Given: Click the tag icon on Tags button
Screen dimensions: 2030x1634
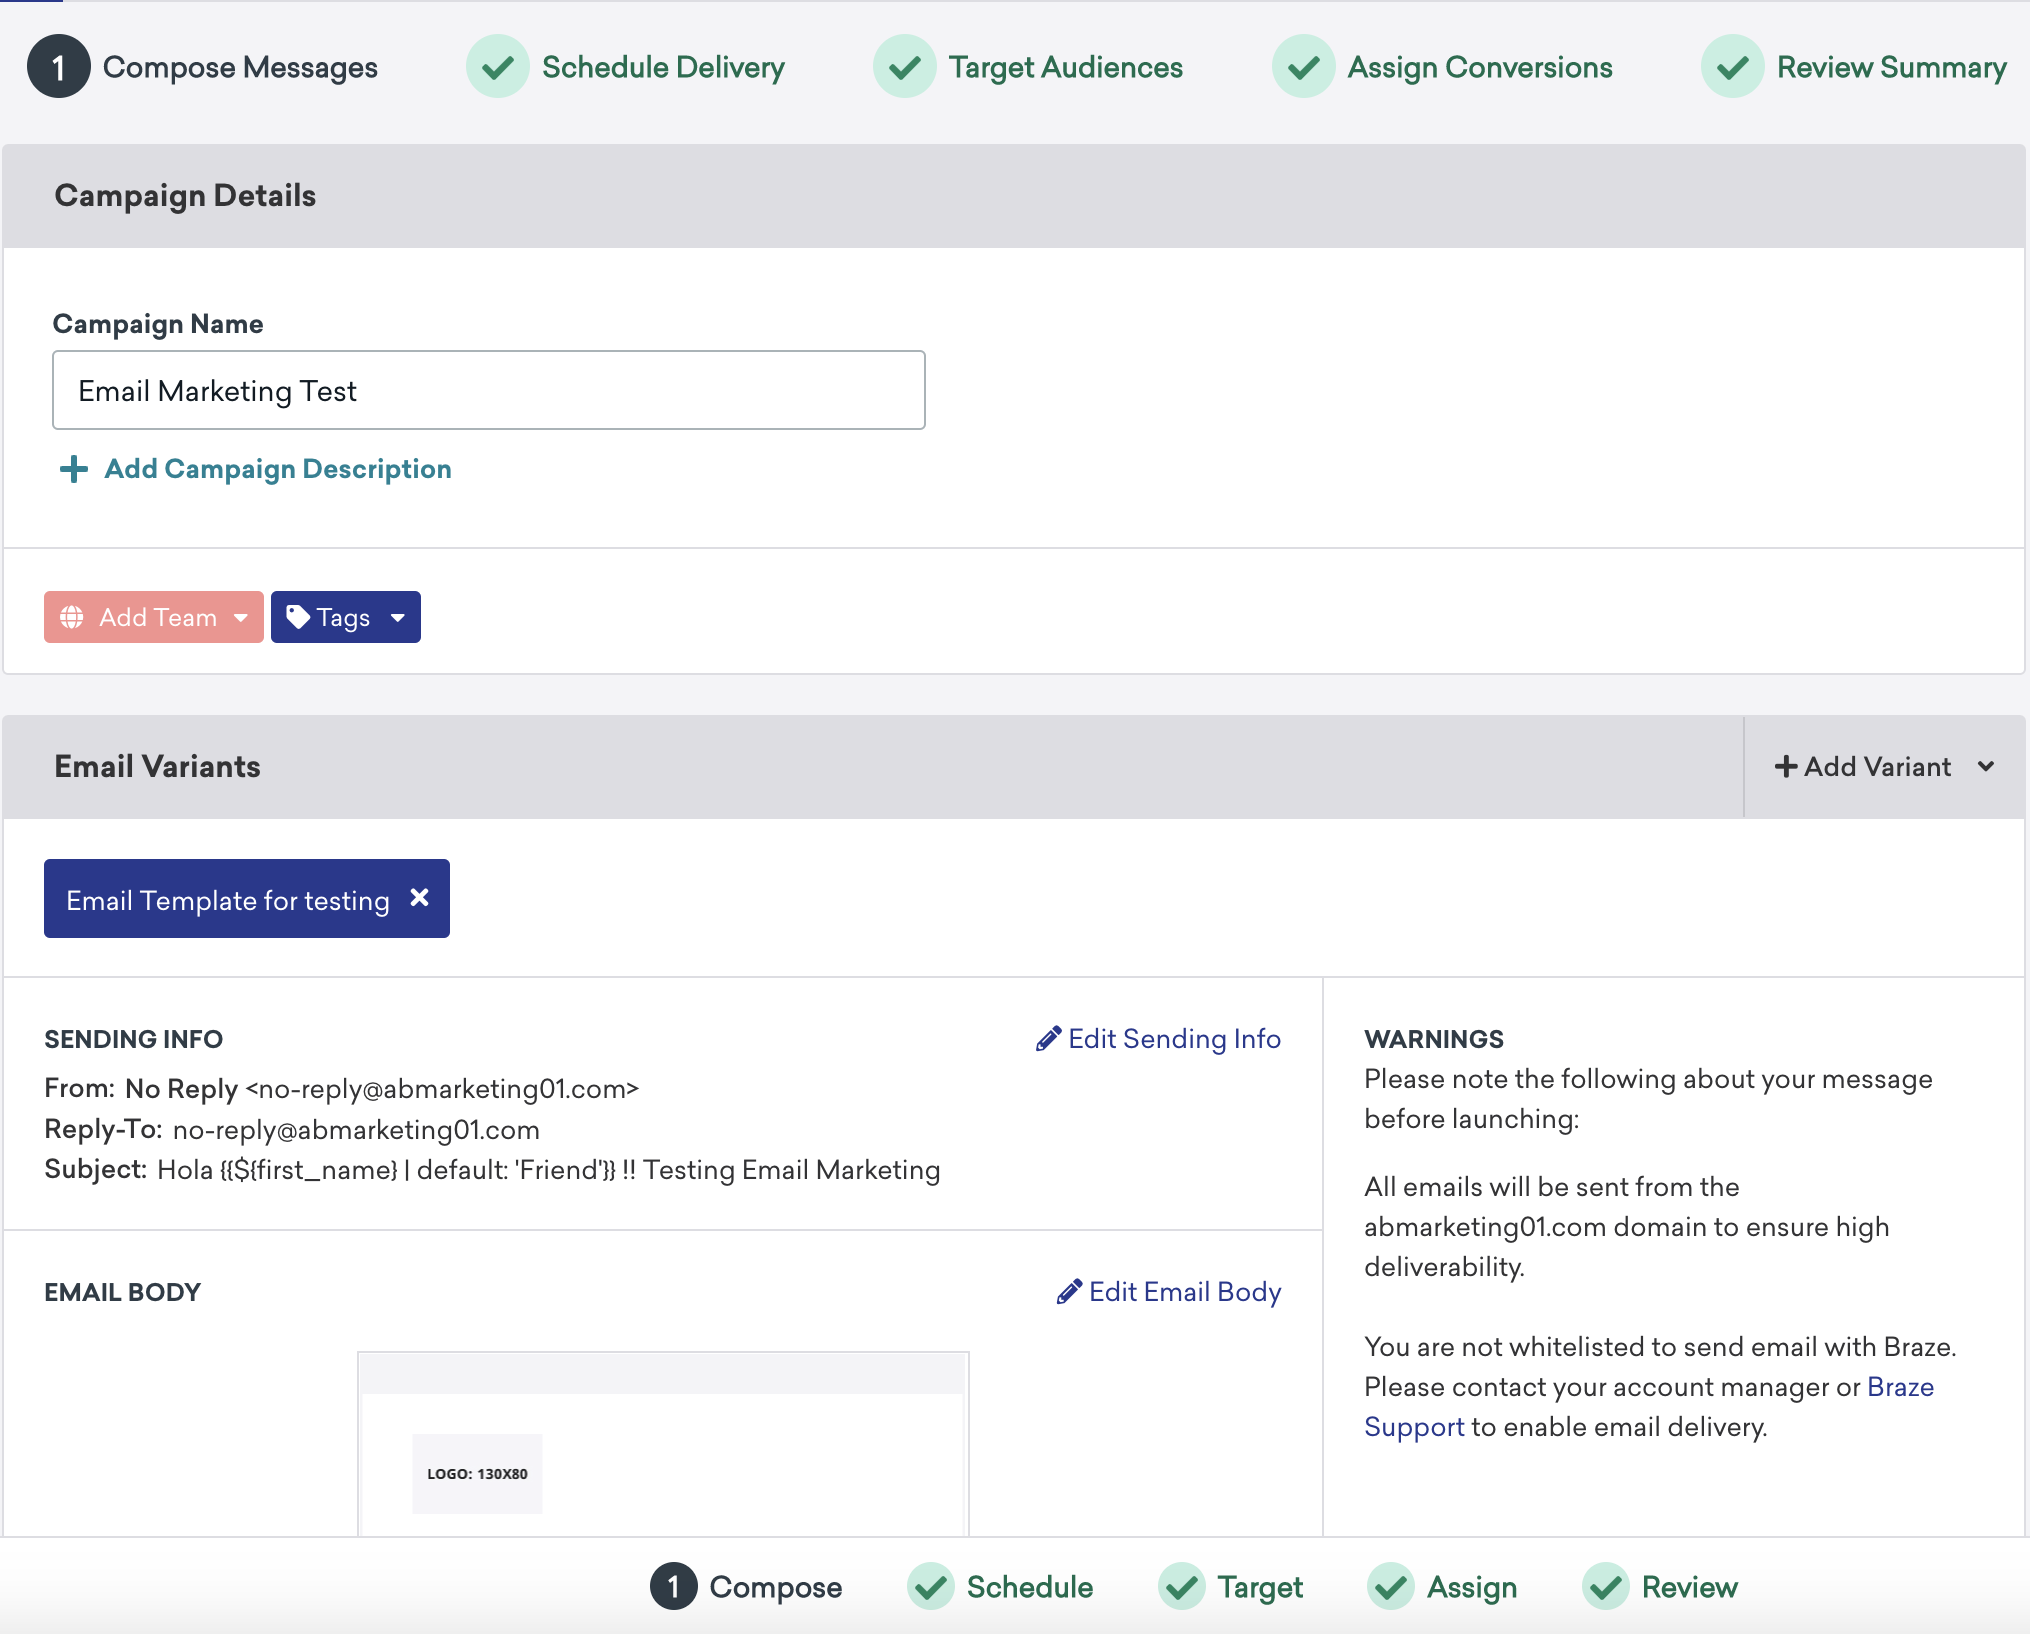Looking at the screenshot, I should pyautogui.click(x=298, y=617).
